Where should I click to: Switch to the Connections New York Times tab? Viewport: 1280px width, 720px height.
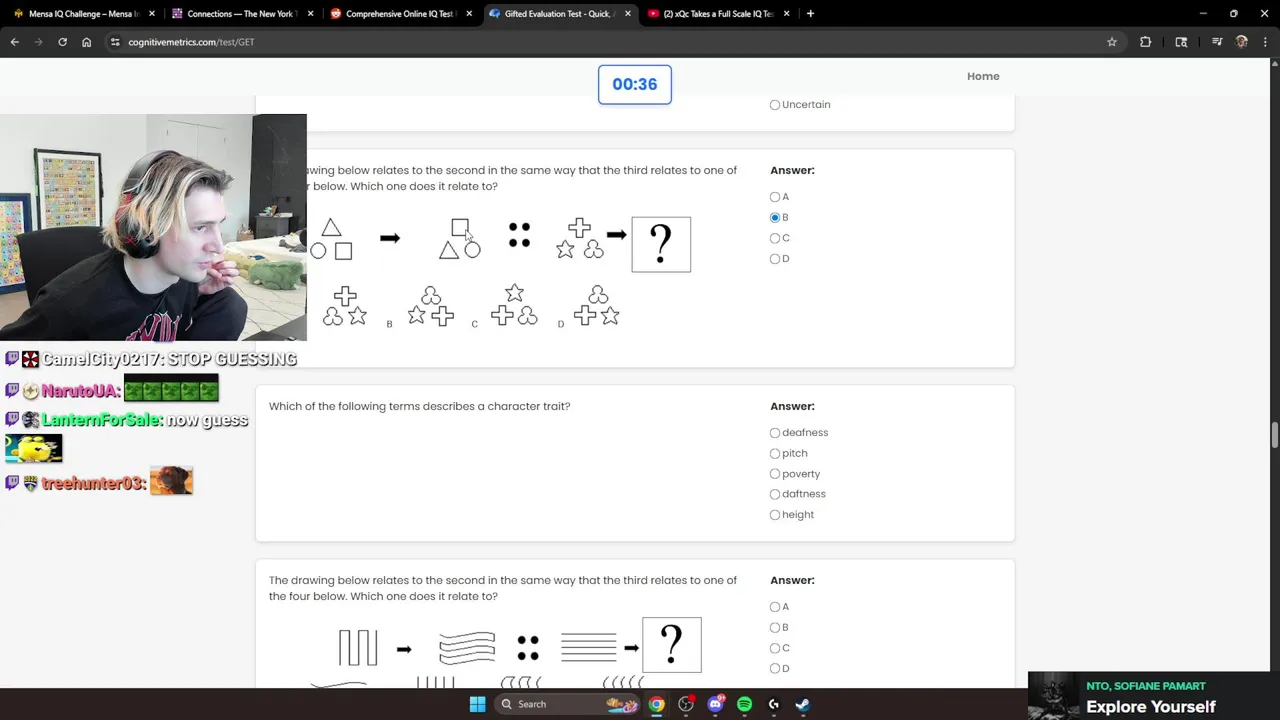(x=240, y=14)
